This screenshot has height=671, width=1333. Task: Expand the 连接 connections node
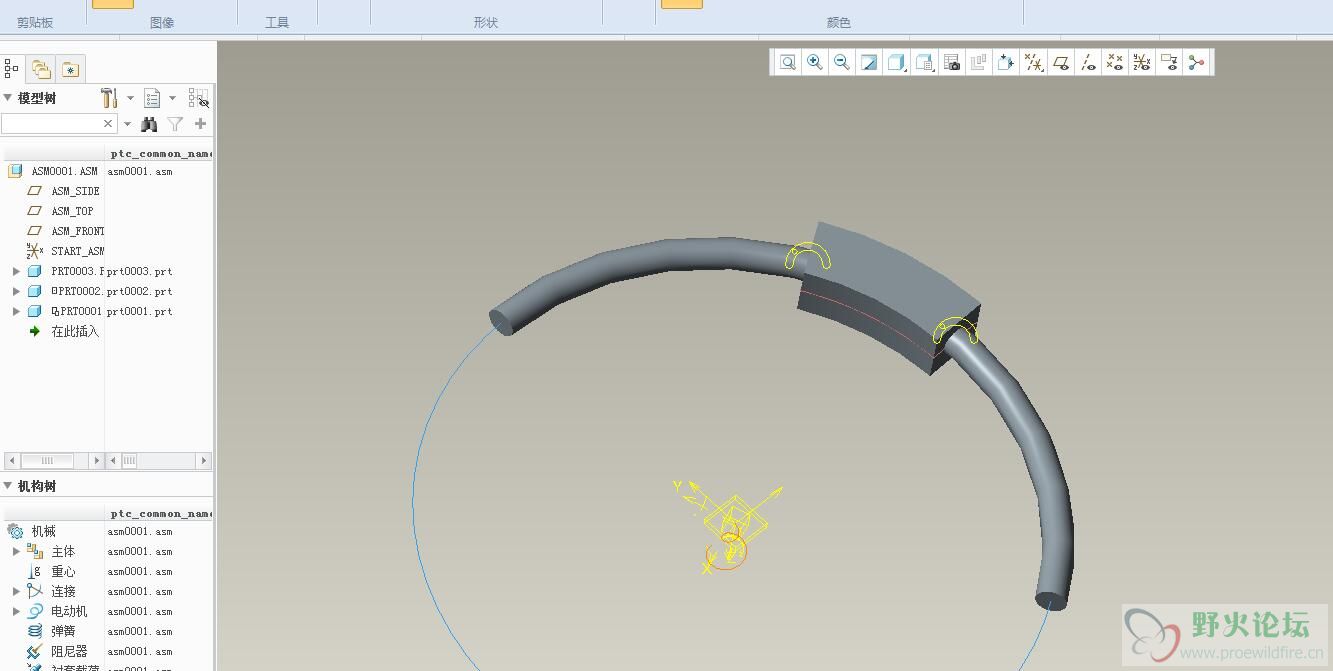pos(16,591)
